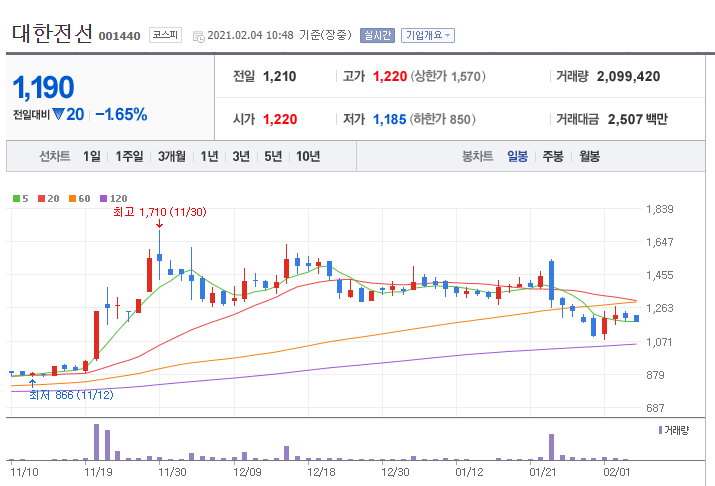Select the 3년 line chart tab

coord(241,156)
